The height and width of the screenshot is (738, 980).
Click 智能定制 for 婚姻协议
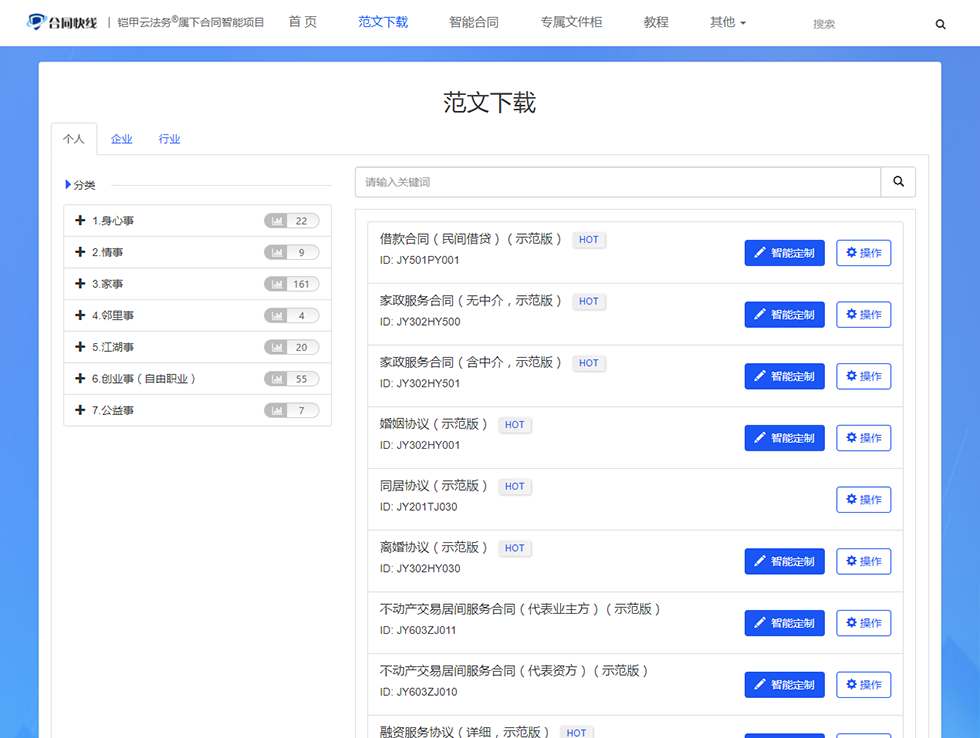tap(784, 438)
